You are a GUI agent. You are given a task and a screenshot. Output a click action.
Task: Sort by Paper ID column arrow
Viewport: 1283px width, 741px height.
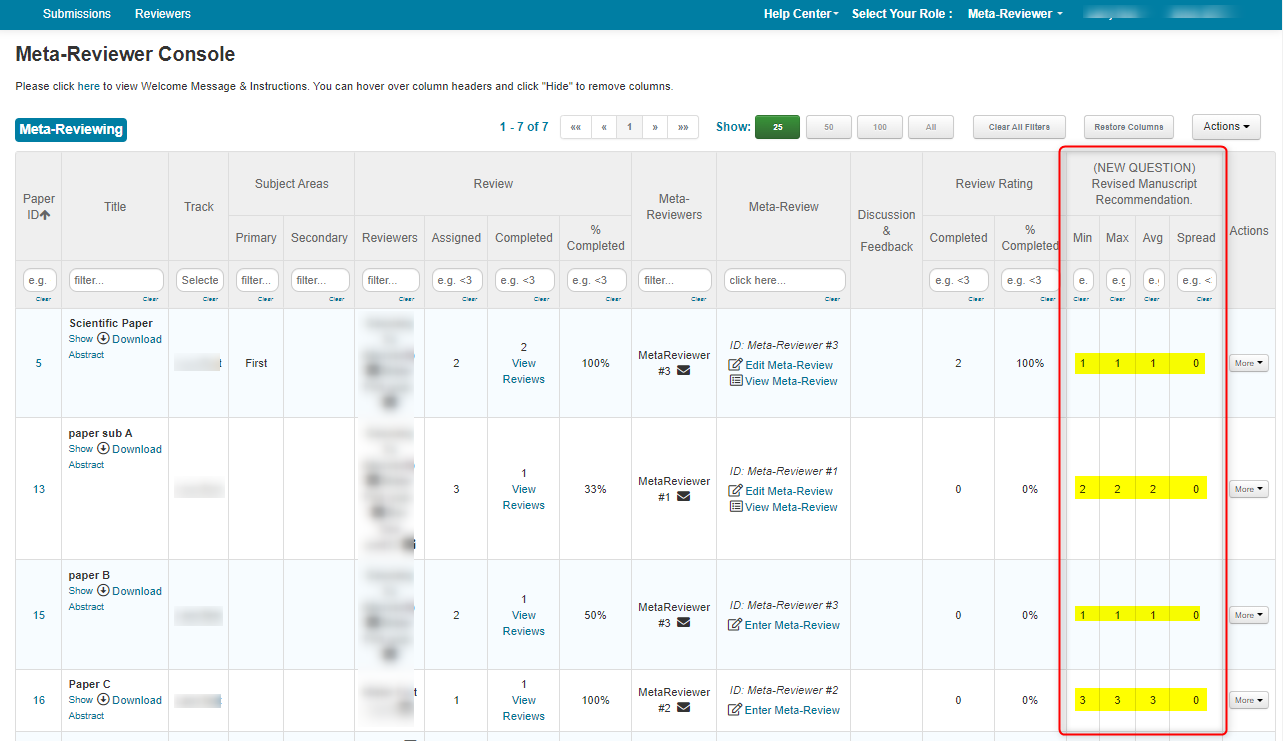point(45,215)
